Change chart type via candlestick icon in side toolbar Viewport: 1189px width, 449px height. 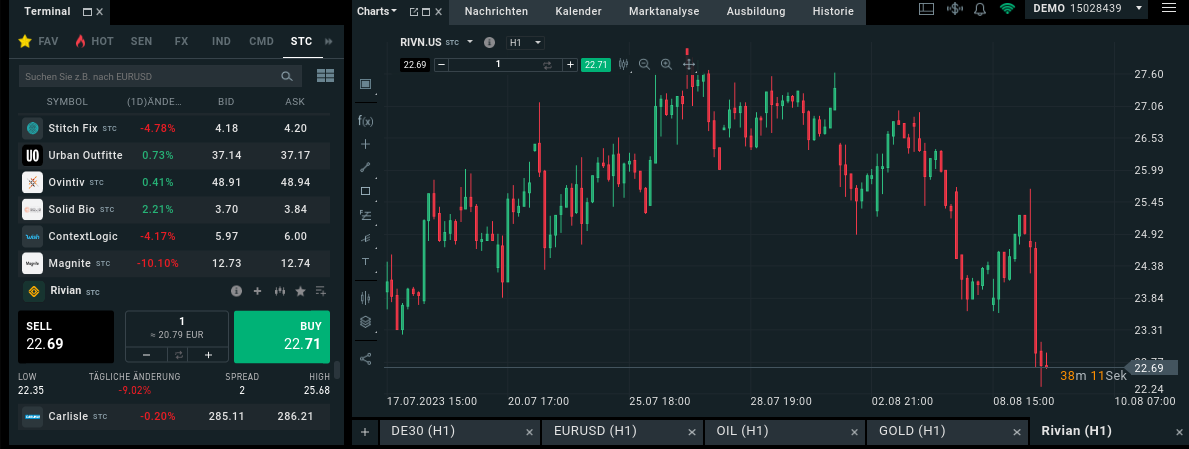[x=365, y=298]
